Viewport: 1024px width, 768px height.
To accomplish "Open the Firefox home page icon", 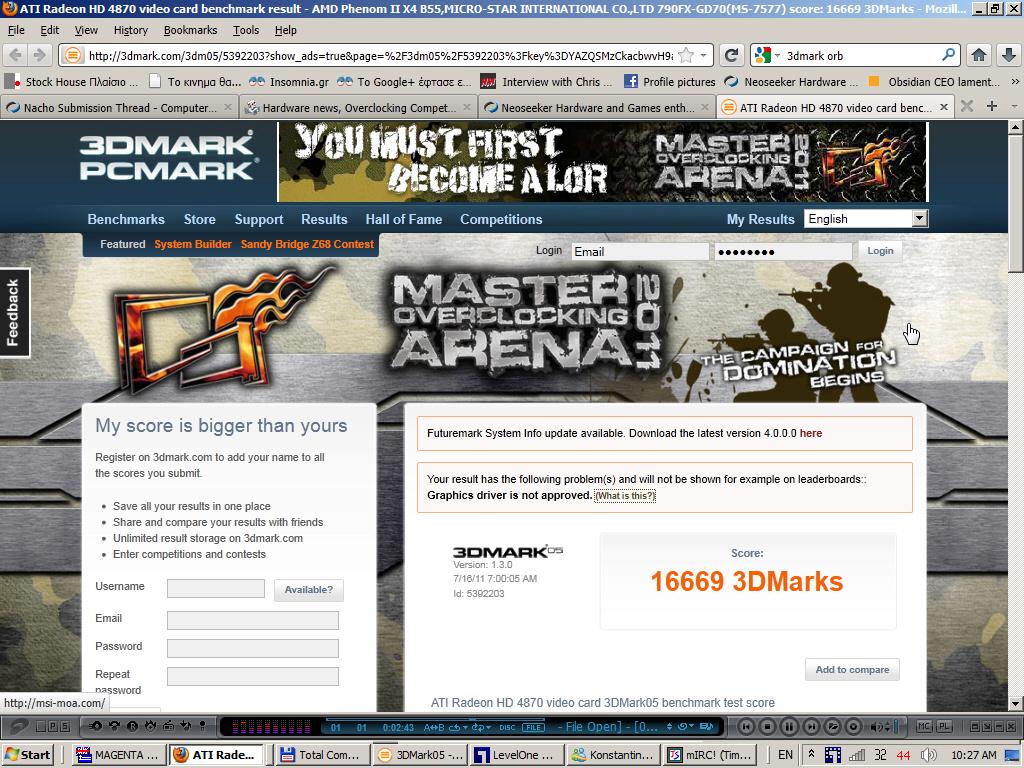I will pyautogui.click(x=978, y=56).
